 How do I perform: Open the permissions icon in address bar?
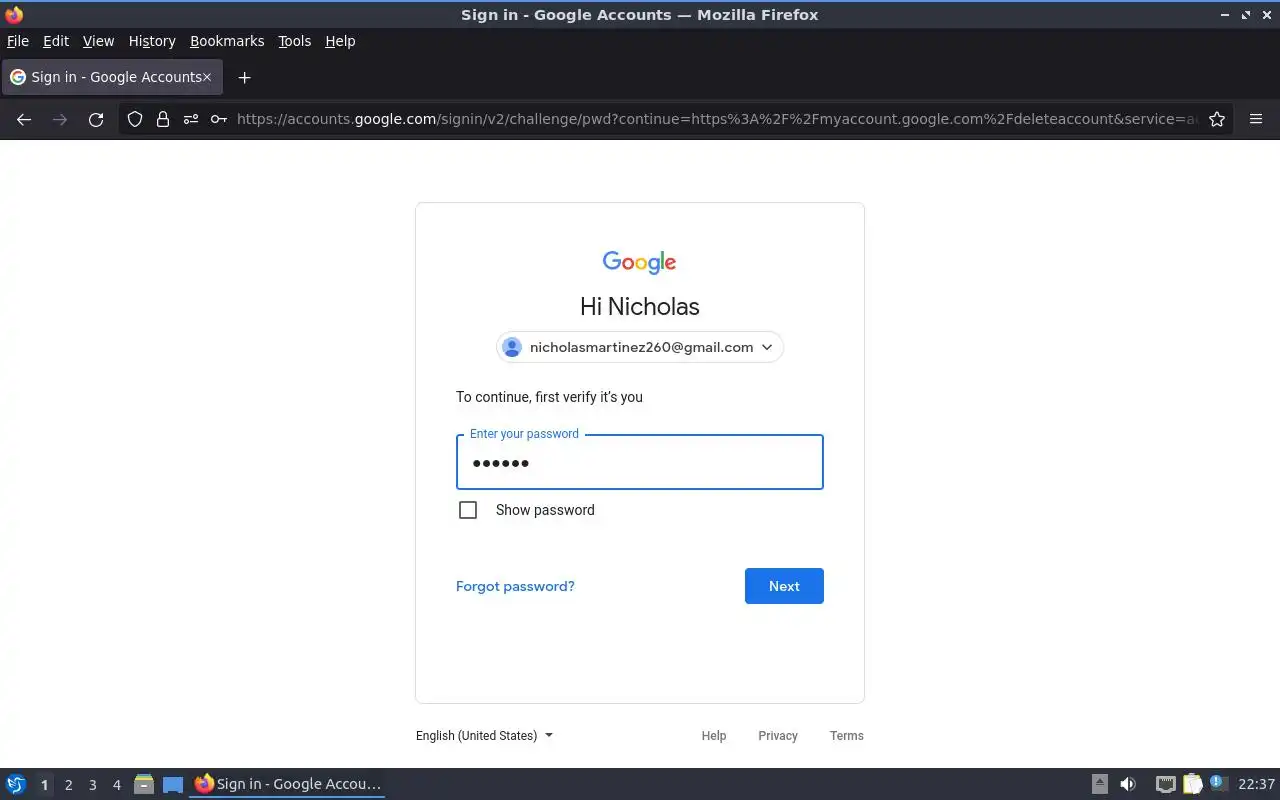coord(190,119)
